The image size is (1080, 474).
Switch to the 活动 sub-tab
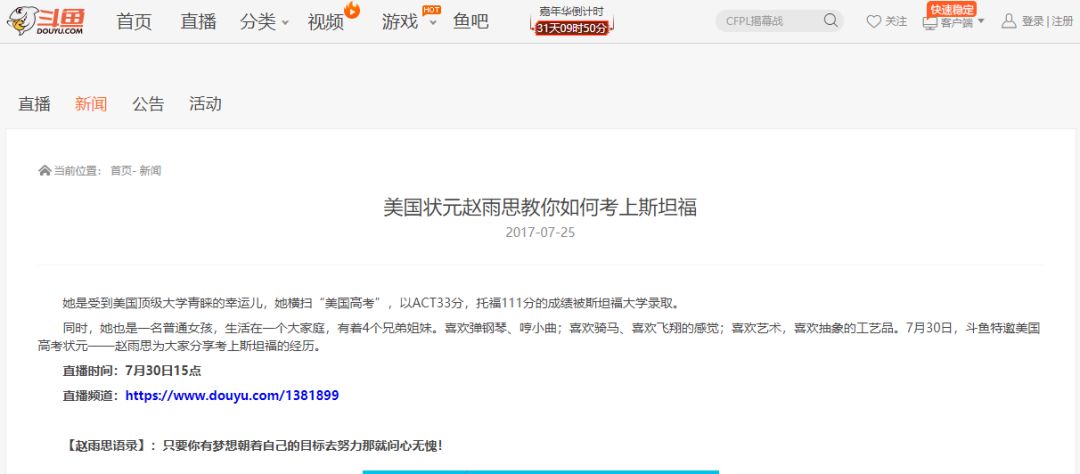coord(205,104)
